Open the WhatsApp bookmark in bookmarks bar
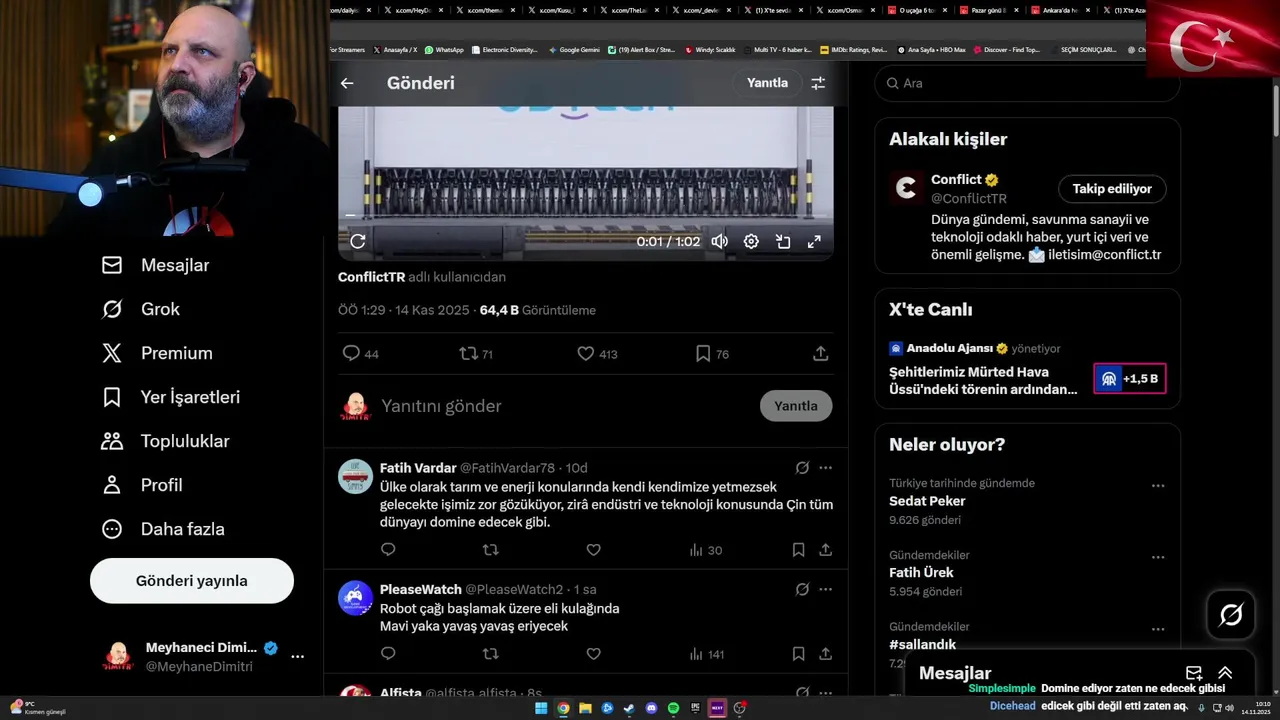 click(445, 50)
